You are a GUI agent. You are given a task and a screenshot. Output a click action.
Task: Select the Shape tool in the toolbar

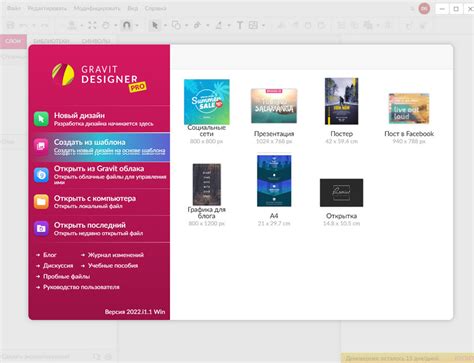tap(176, 25)
